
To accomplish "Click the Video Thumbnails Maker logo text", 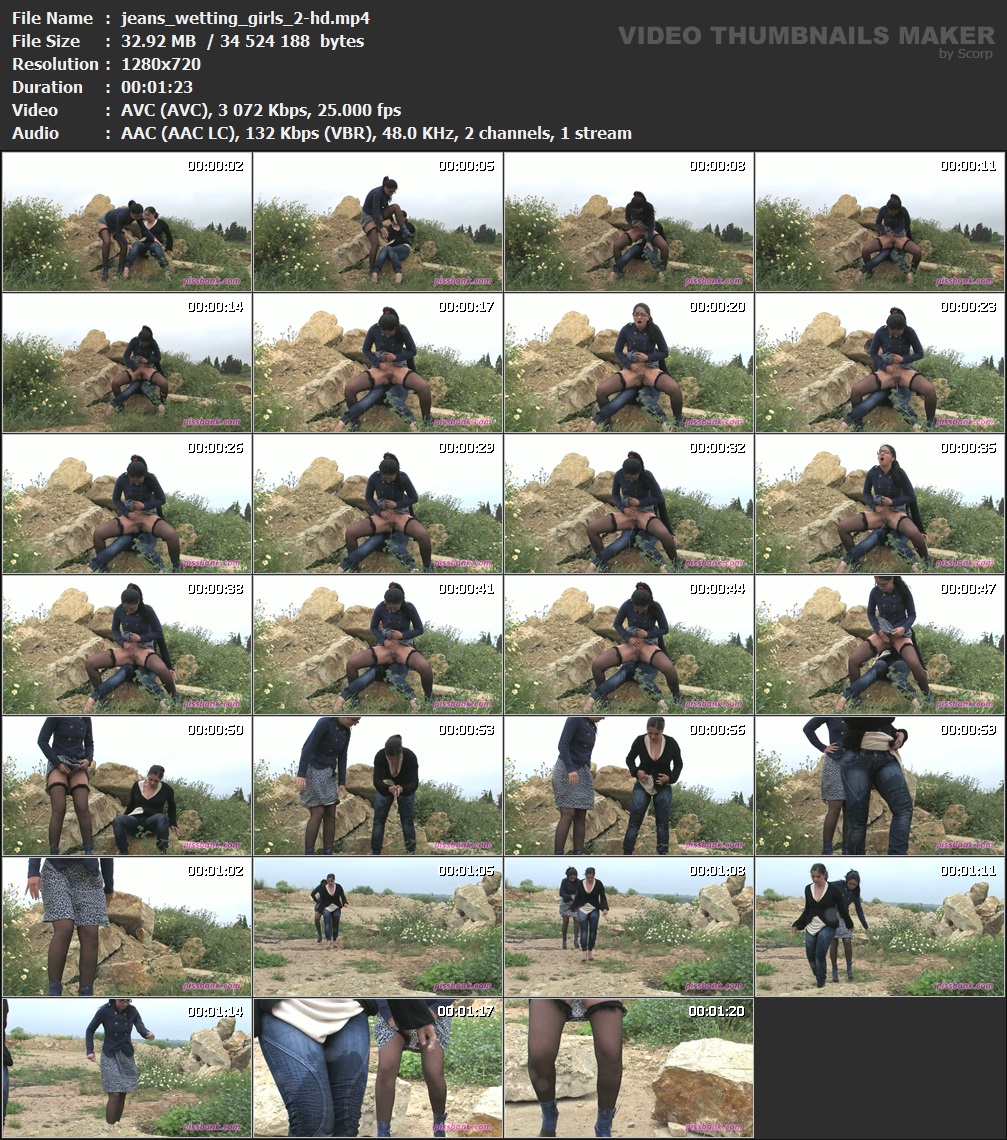I will point(806,37).
